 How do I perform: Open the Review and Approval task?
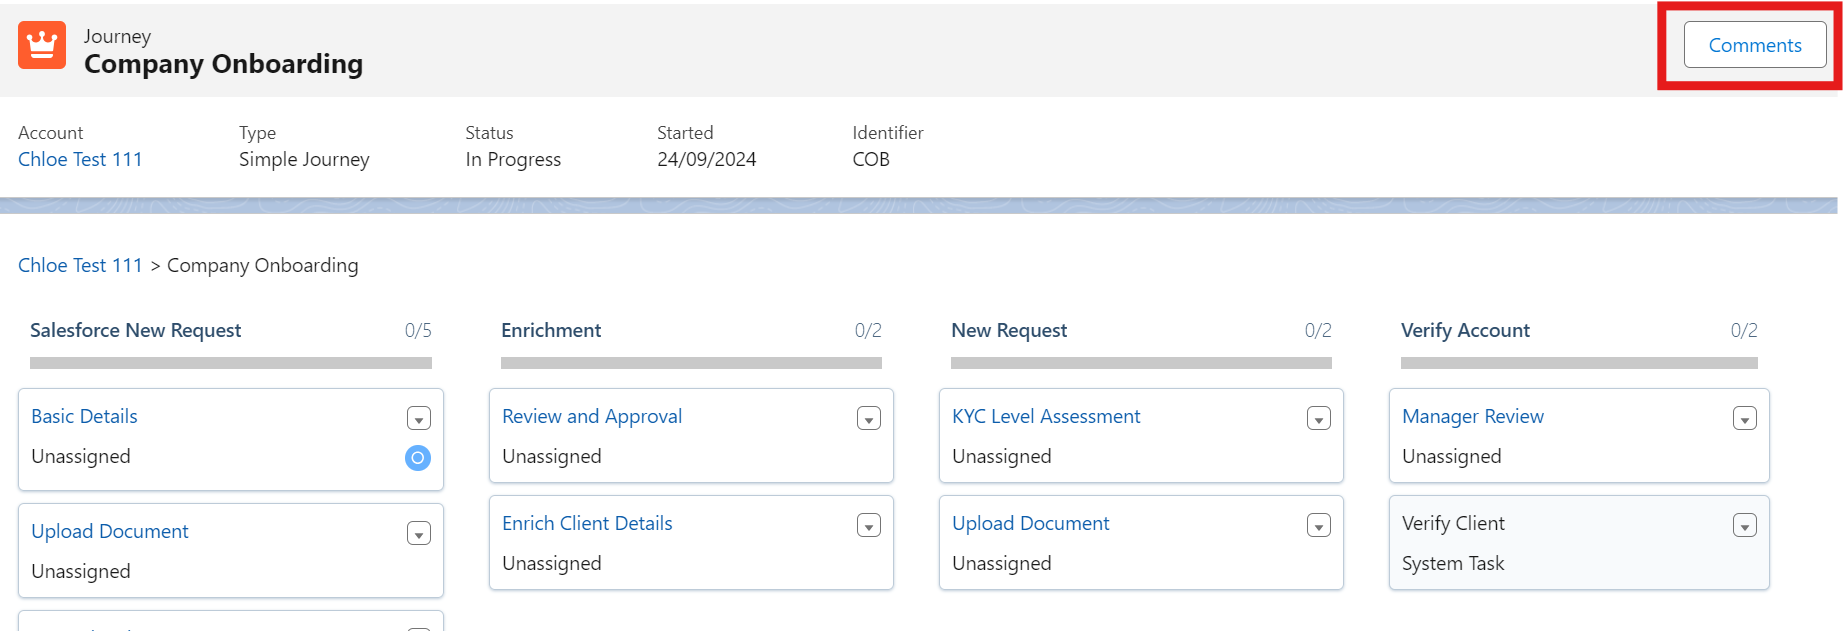[592, 416]
